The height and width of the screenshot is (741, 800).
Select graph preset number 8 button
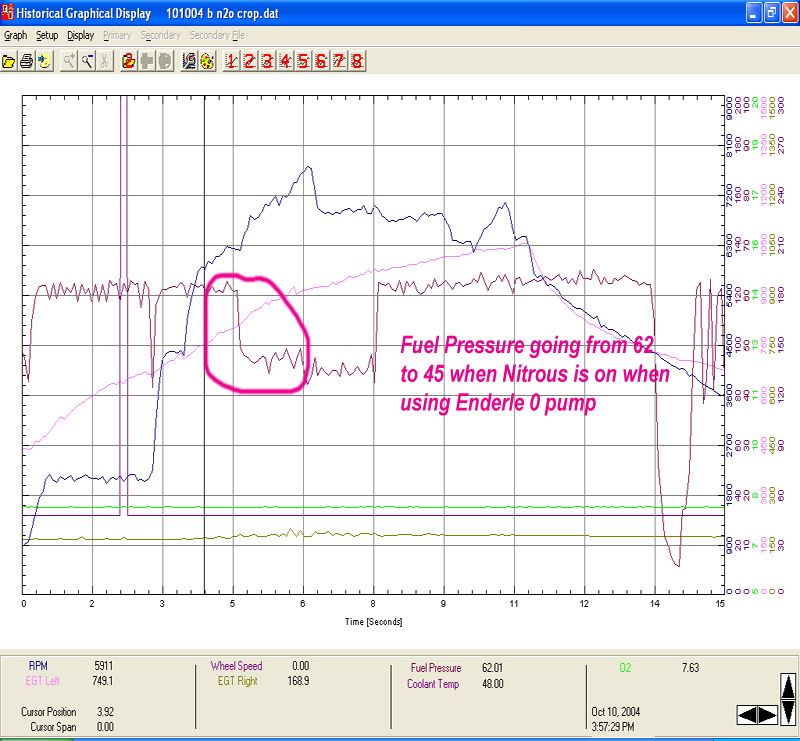[357, 61]
